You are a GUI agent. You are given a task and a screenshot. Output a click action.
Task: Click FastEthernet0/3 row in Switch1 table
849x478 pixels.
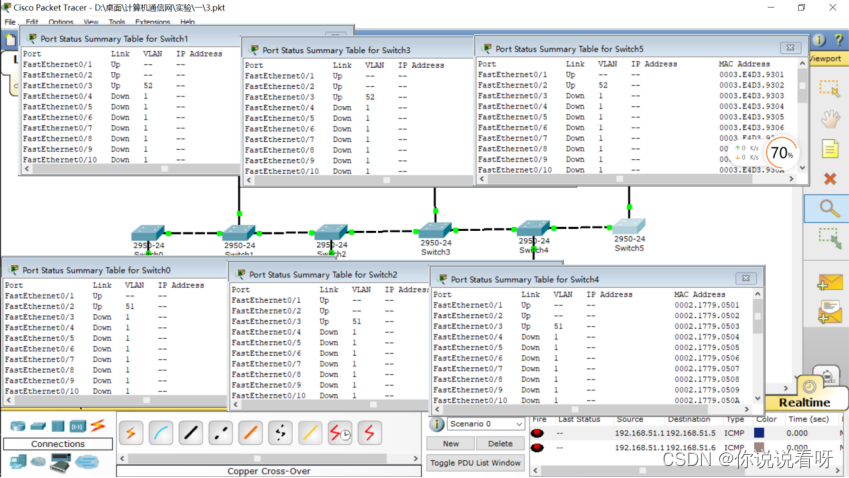click(x=130, y=86)
